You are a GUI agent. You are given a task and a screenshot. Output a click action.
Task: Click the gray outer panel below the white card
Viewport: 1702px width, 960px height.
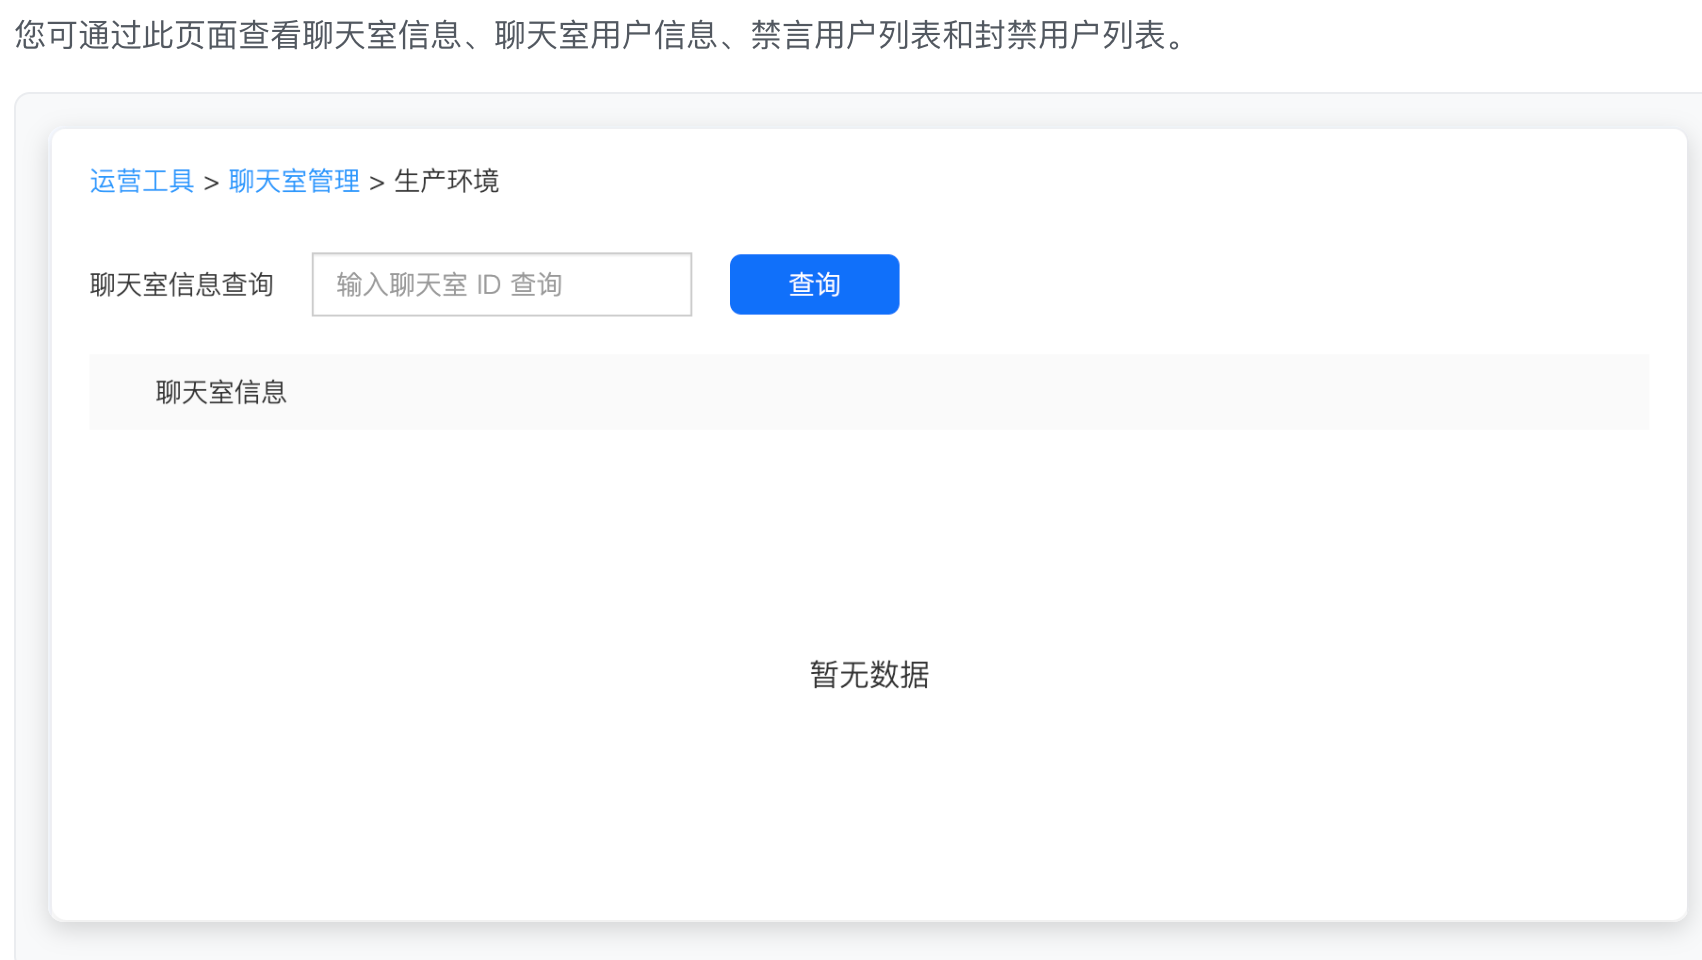860,942
